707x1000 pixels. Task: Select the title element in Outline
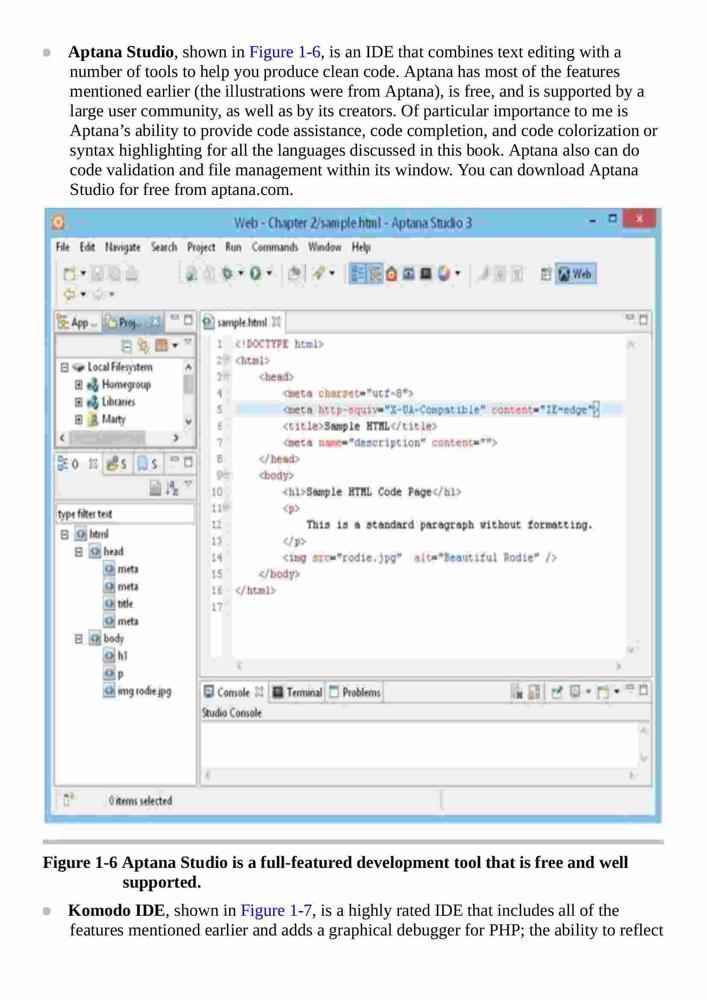click(125, 603)
